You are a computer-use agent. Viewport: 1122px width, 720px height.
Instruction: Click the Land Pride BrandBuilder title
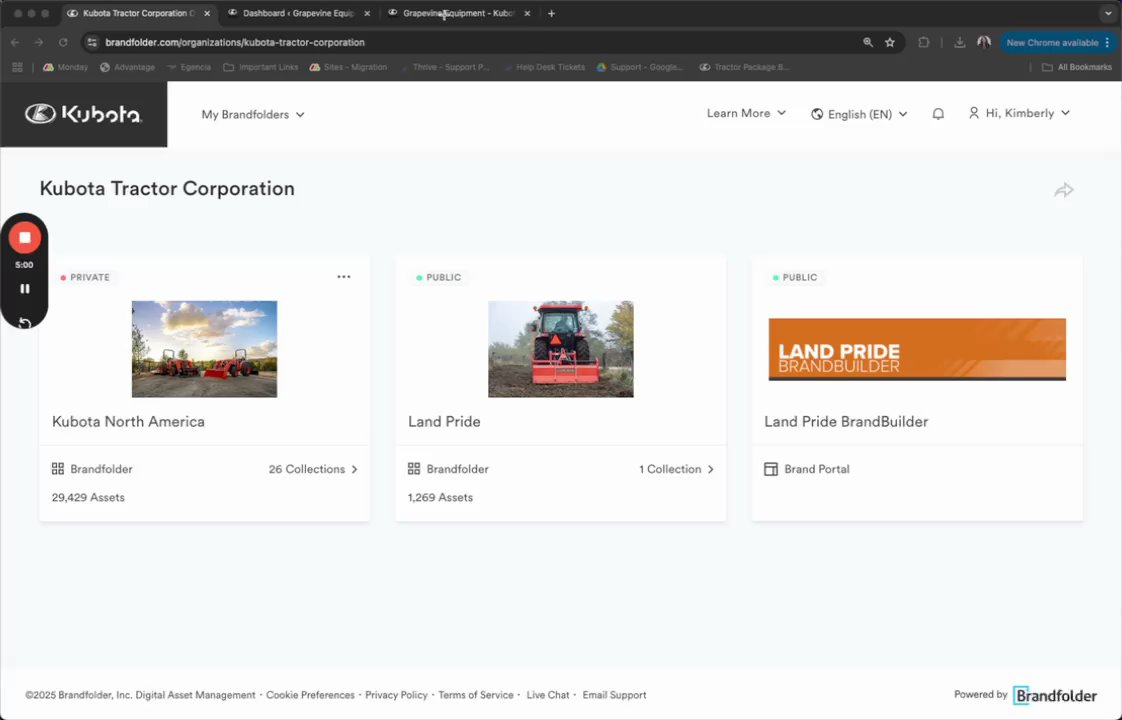(846, 422)
